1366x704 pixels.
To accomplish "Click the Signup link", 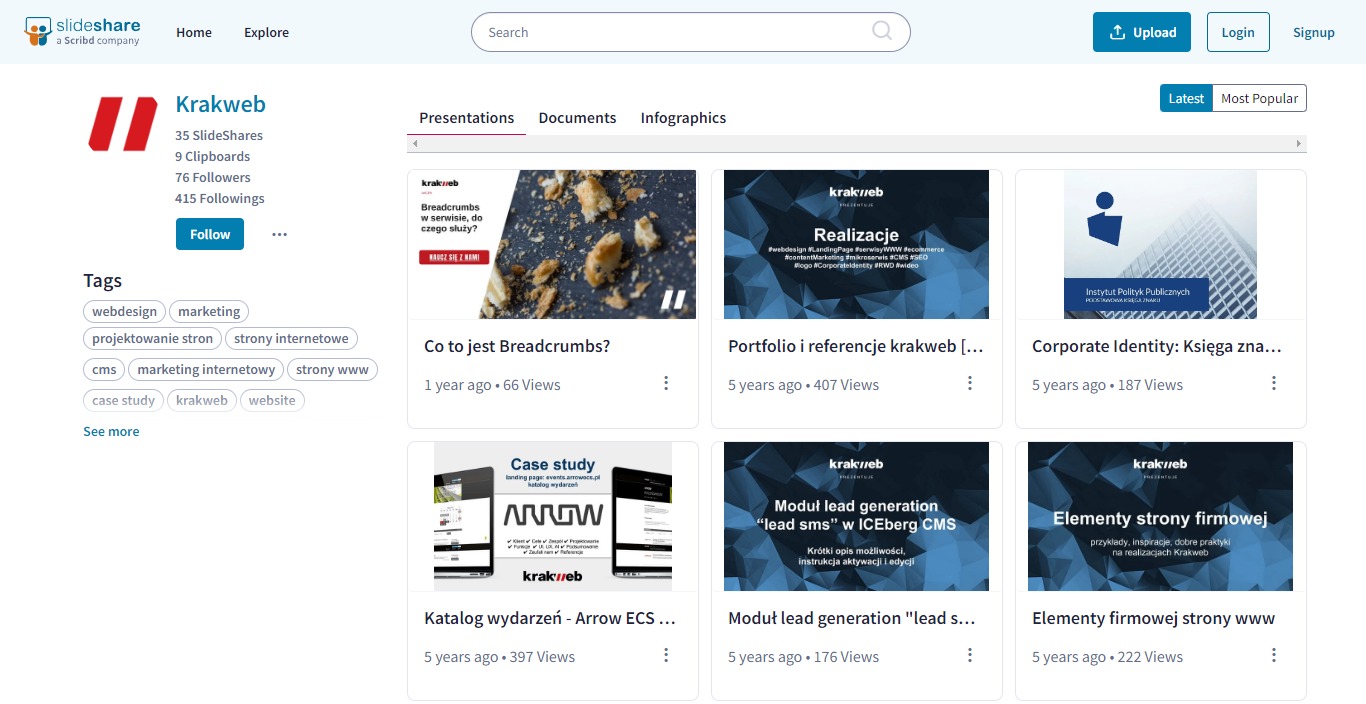I will coord(1314,32).
